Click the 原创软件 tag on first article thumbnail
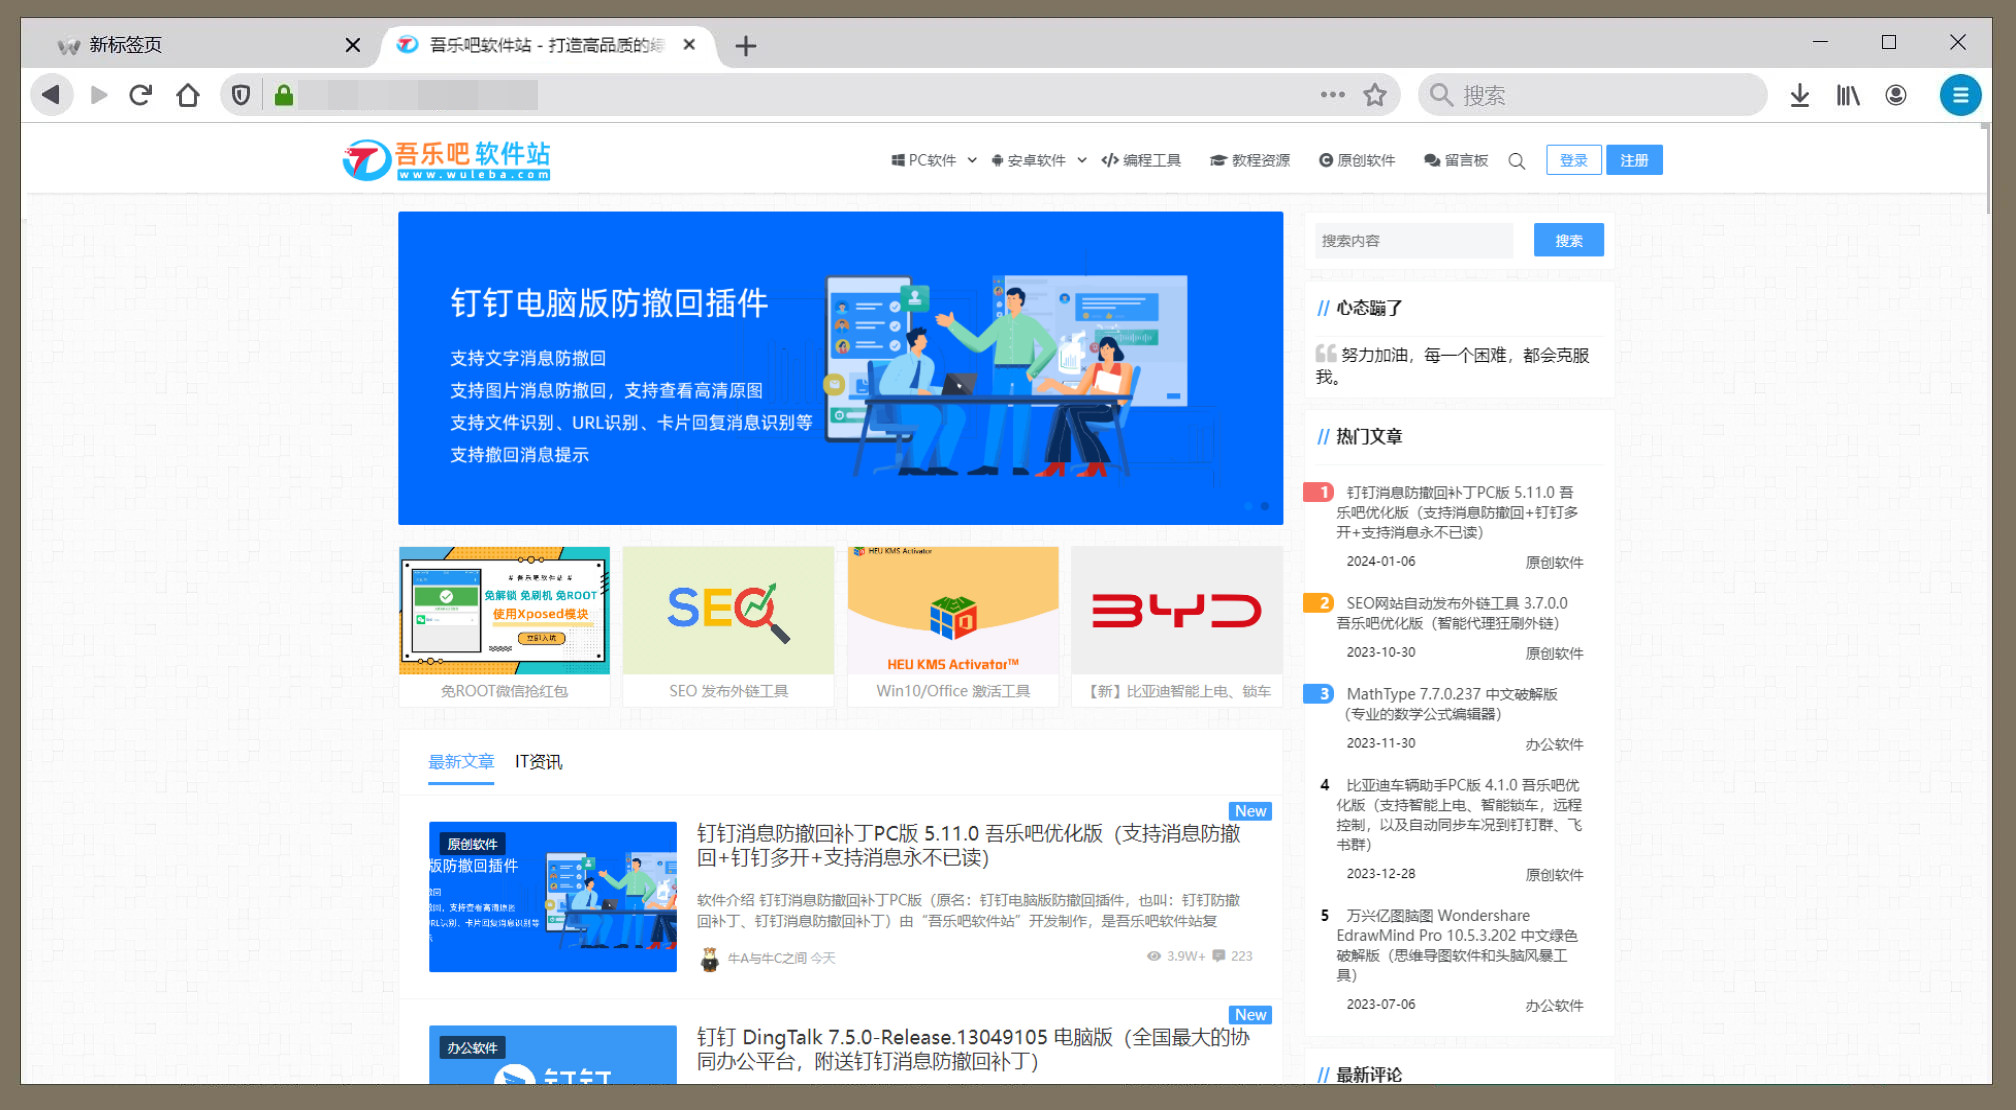 [472, 844]
